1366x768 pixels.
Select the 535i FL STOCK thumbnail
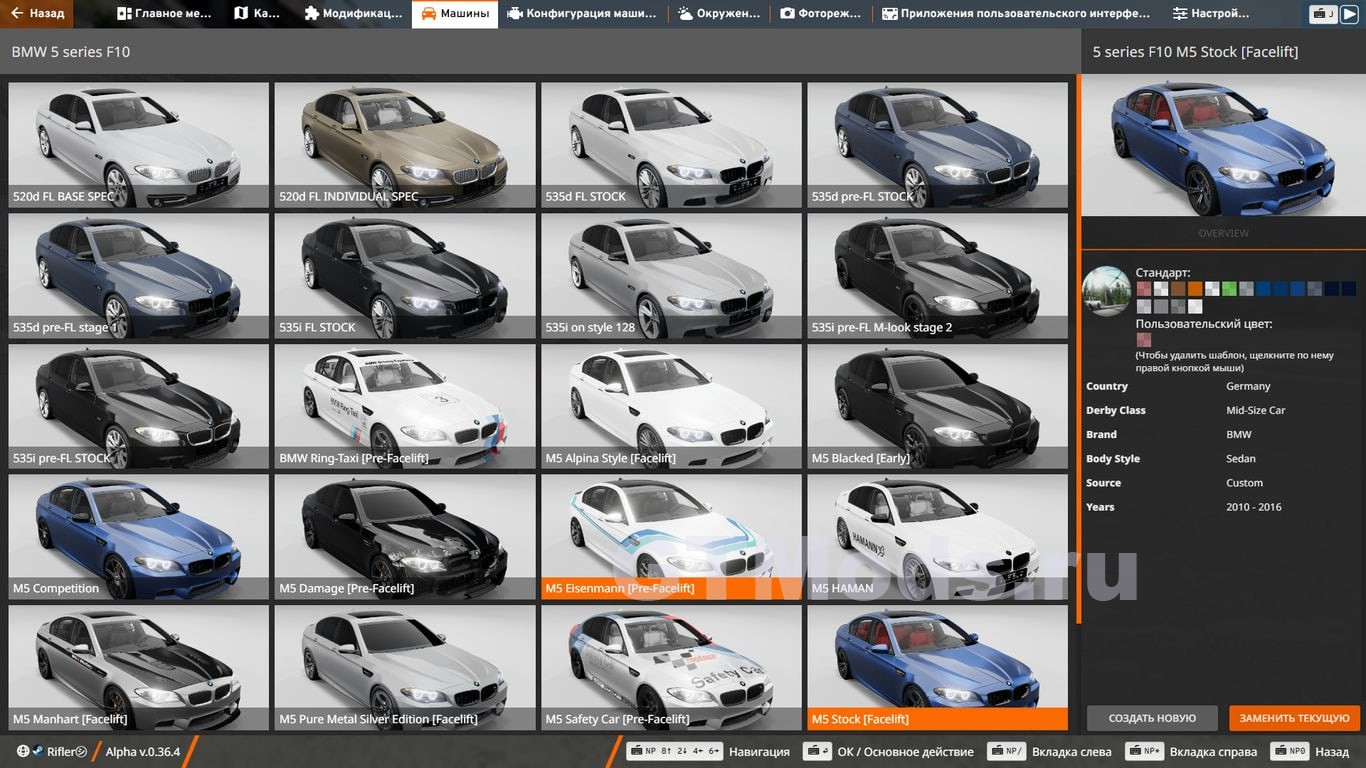(x=405, y=275)
